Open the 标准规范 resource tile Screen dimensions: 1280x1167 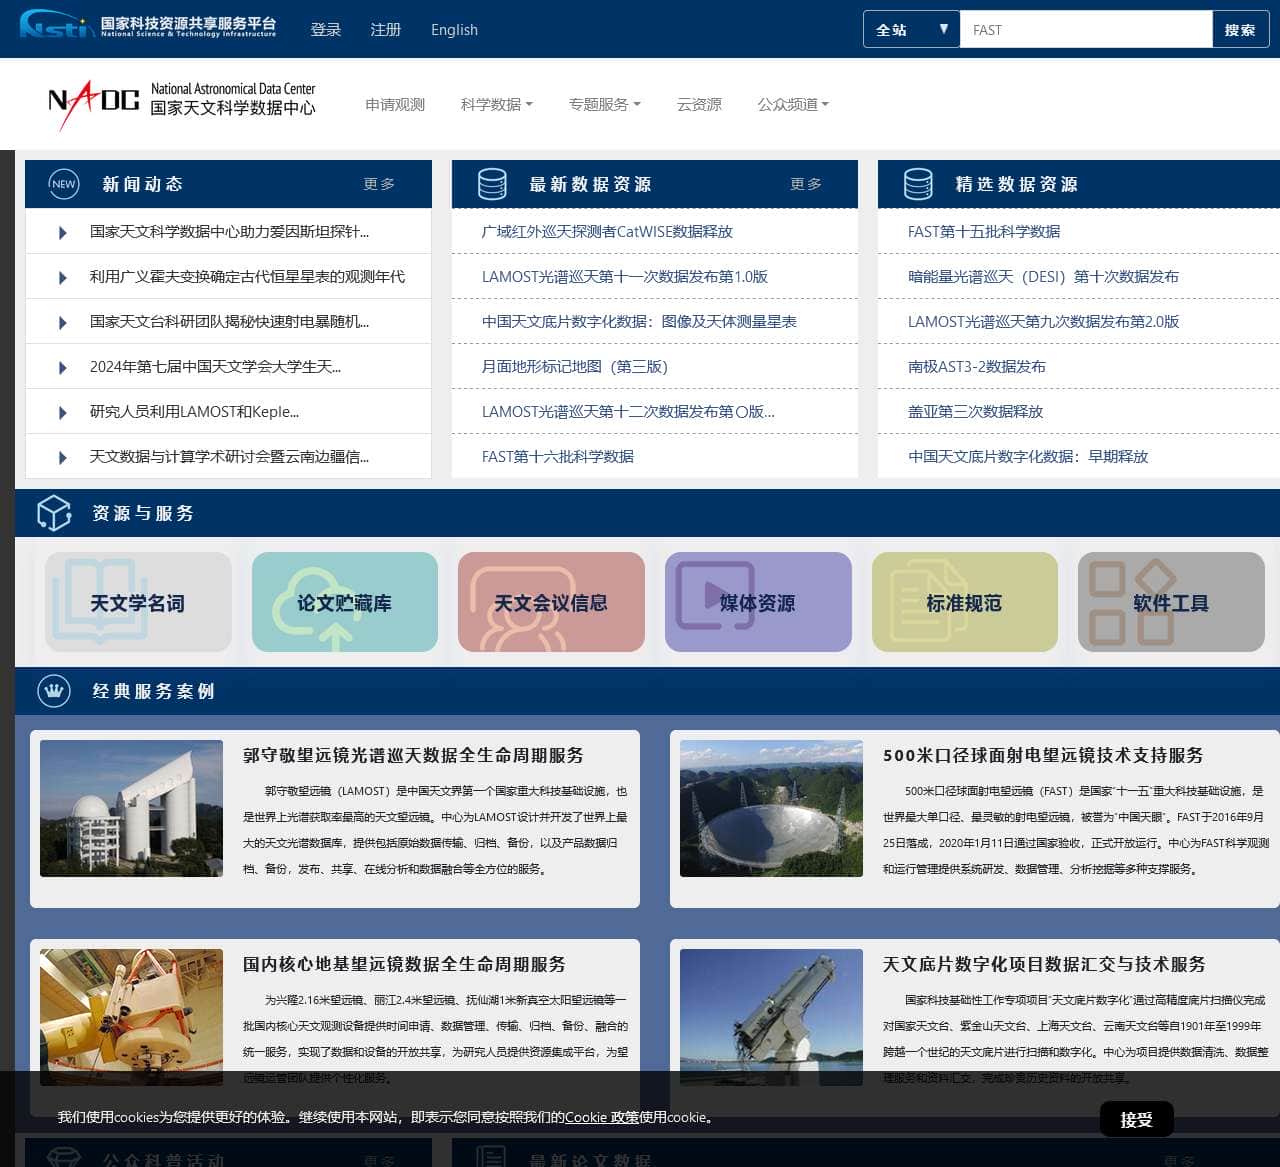965,602
